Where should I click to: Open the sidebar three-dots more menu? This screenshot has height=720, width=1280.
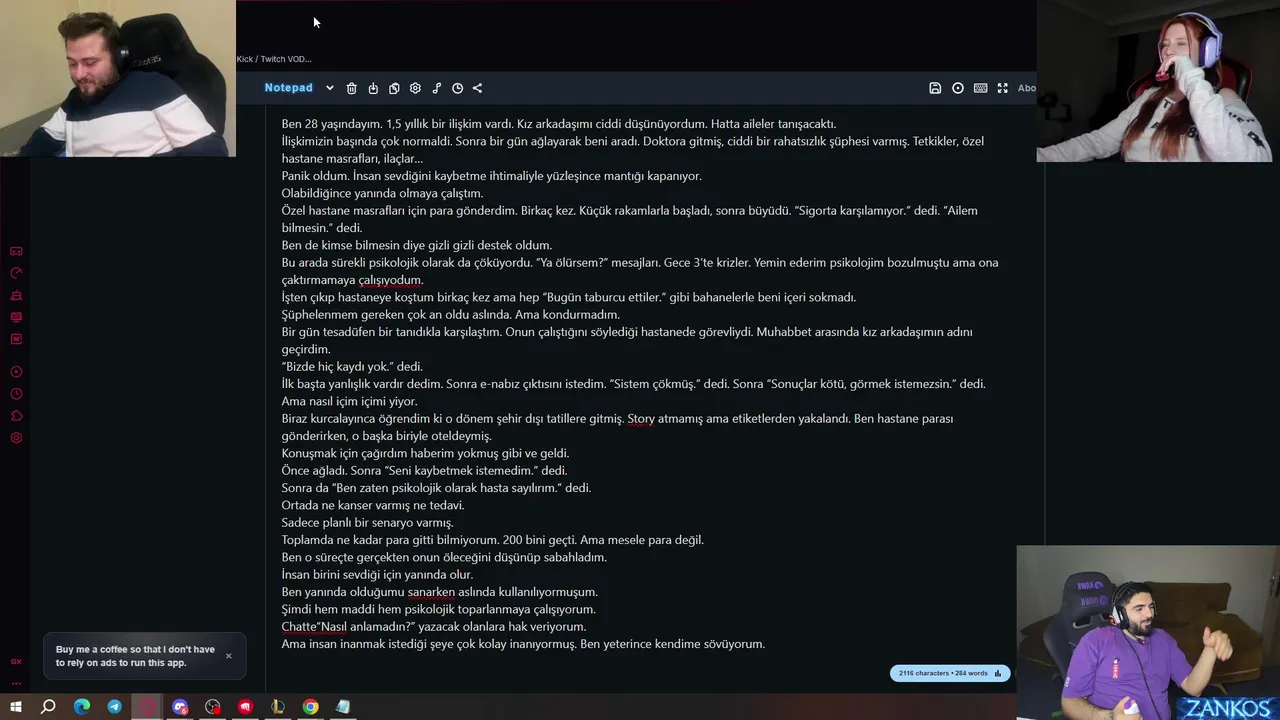coord(16,683)
